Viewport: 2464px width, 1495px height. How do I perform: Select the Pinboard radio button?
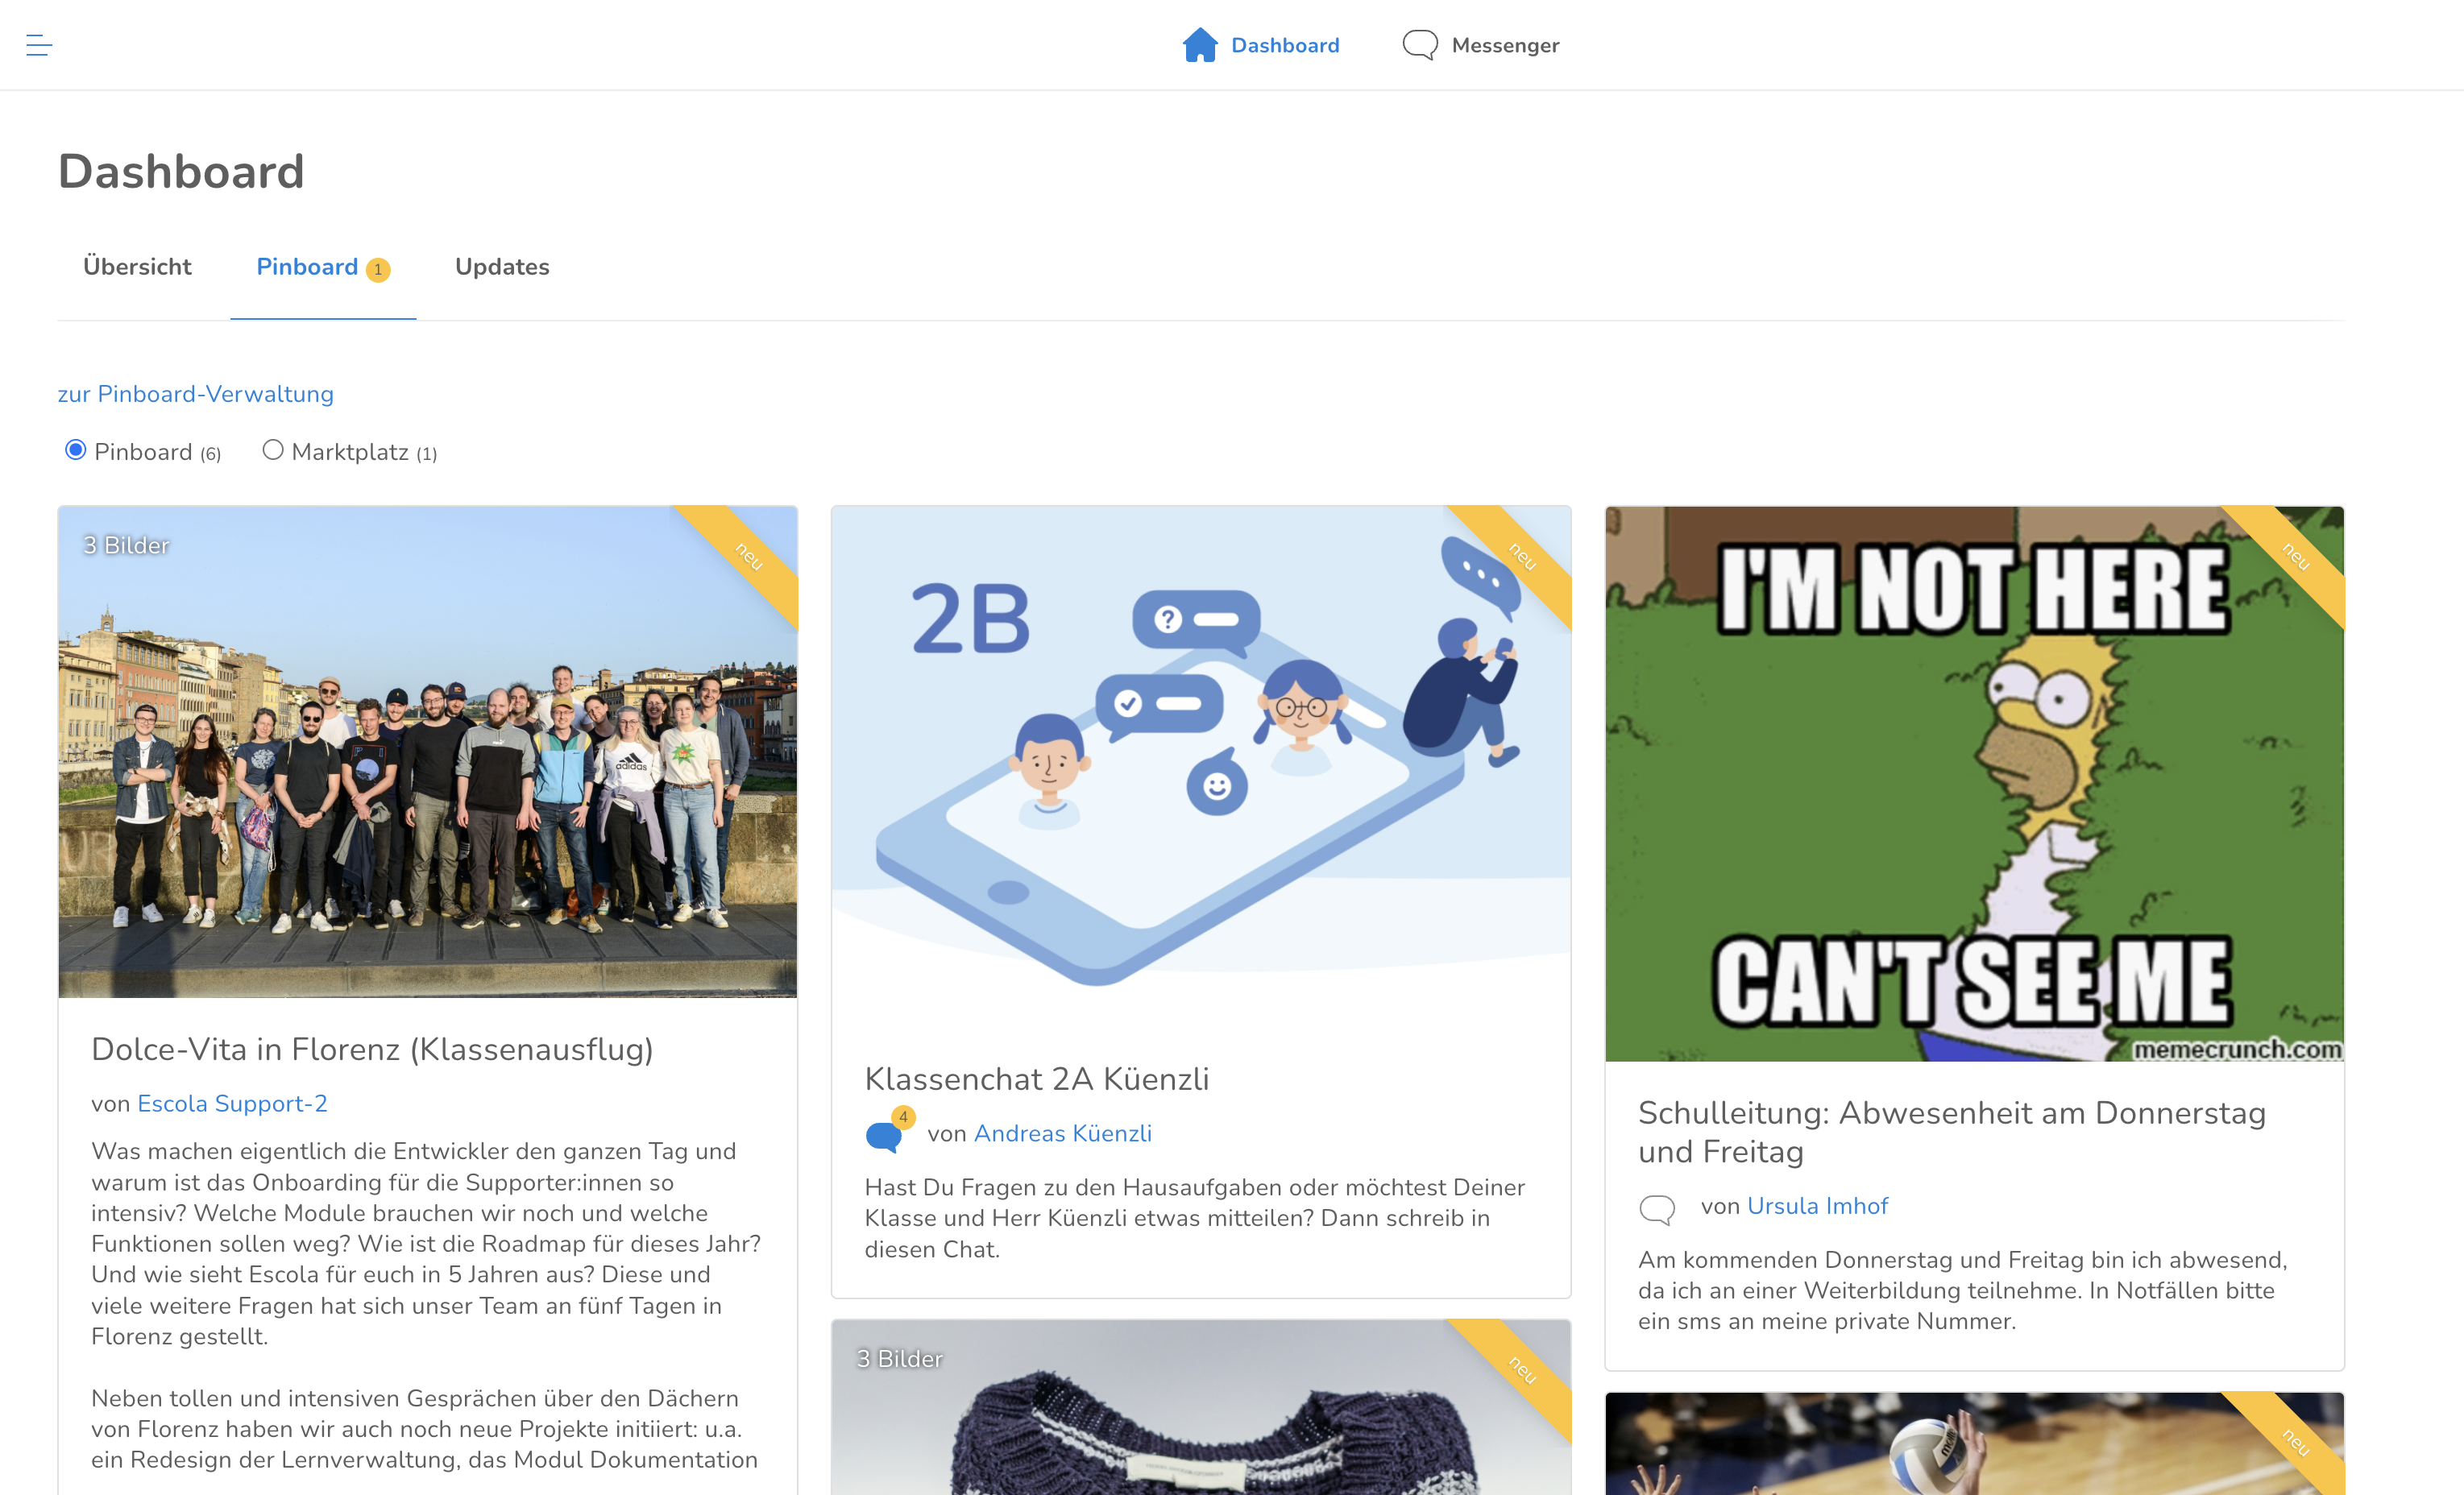(75, 450)
